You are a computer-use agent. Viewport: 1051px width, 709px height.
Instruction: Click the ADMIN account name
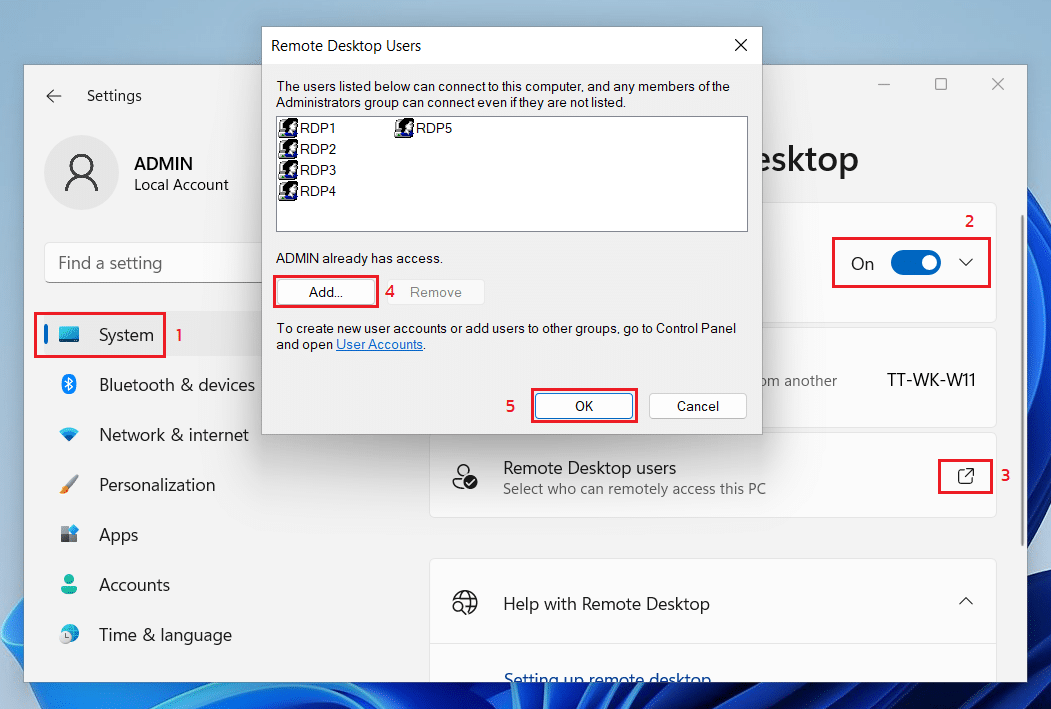pyautogui.click(x=164, y=164)
